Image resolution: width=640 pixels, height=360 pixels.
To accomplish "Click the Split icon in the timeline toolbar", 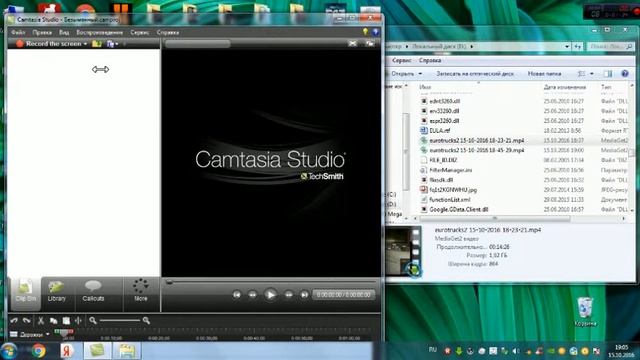I will point(78,321).
